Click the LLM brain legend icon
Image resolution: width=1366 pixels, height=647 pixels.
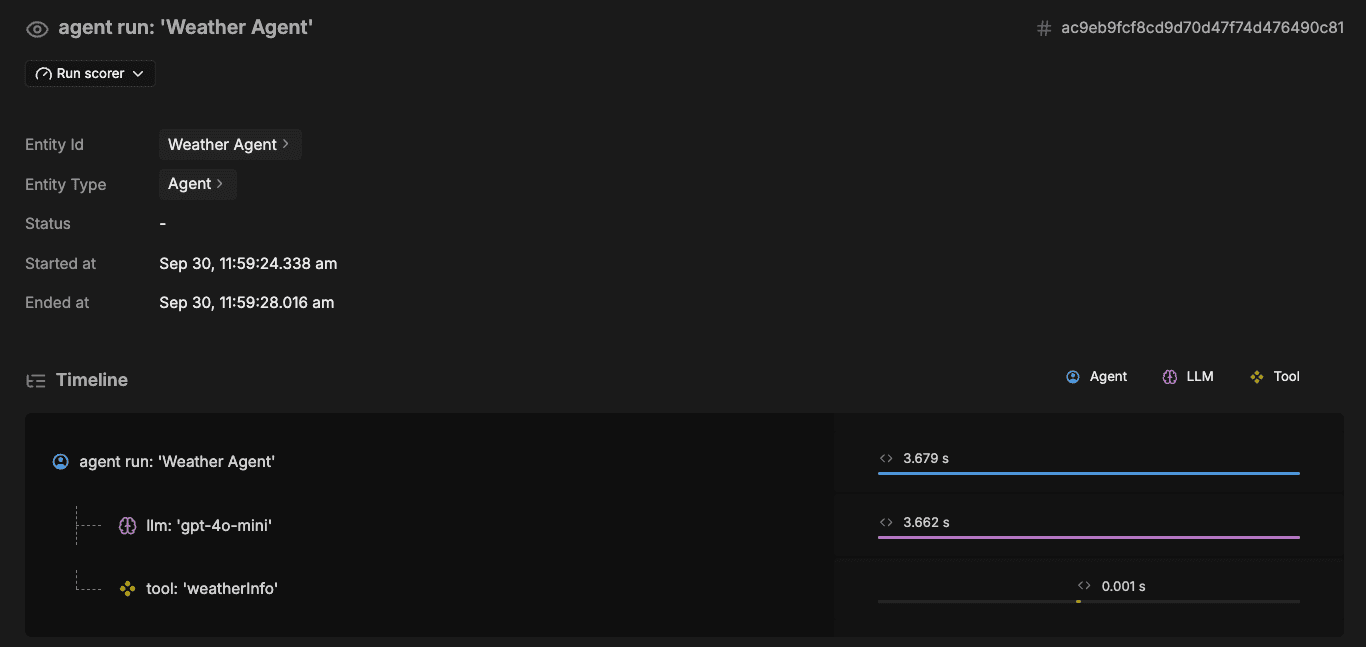pos(1170,377)
